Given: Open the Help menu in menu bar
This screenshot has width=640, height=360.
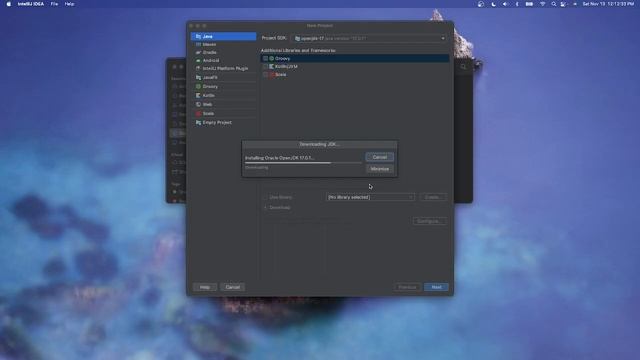Looking at the screenshot, I should point(69,4).
